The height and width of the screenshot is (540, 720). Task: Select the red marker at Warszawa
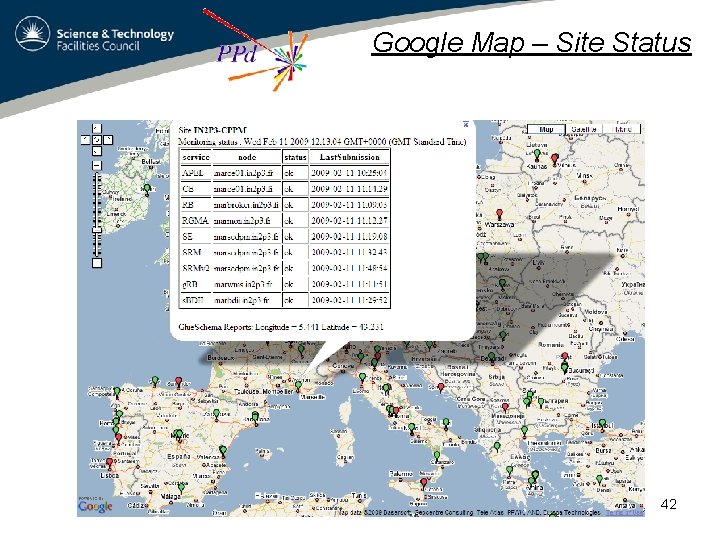500,215
